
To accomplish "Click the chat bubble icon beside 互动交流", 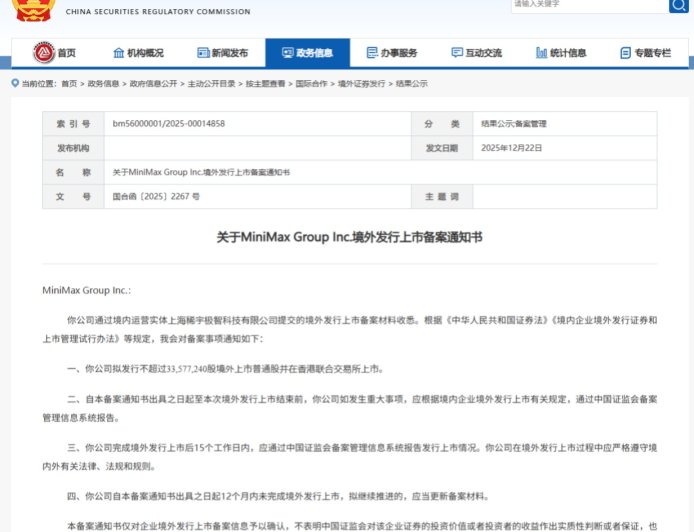I will [x=457, y=53].
